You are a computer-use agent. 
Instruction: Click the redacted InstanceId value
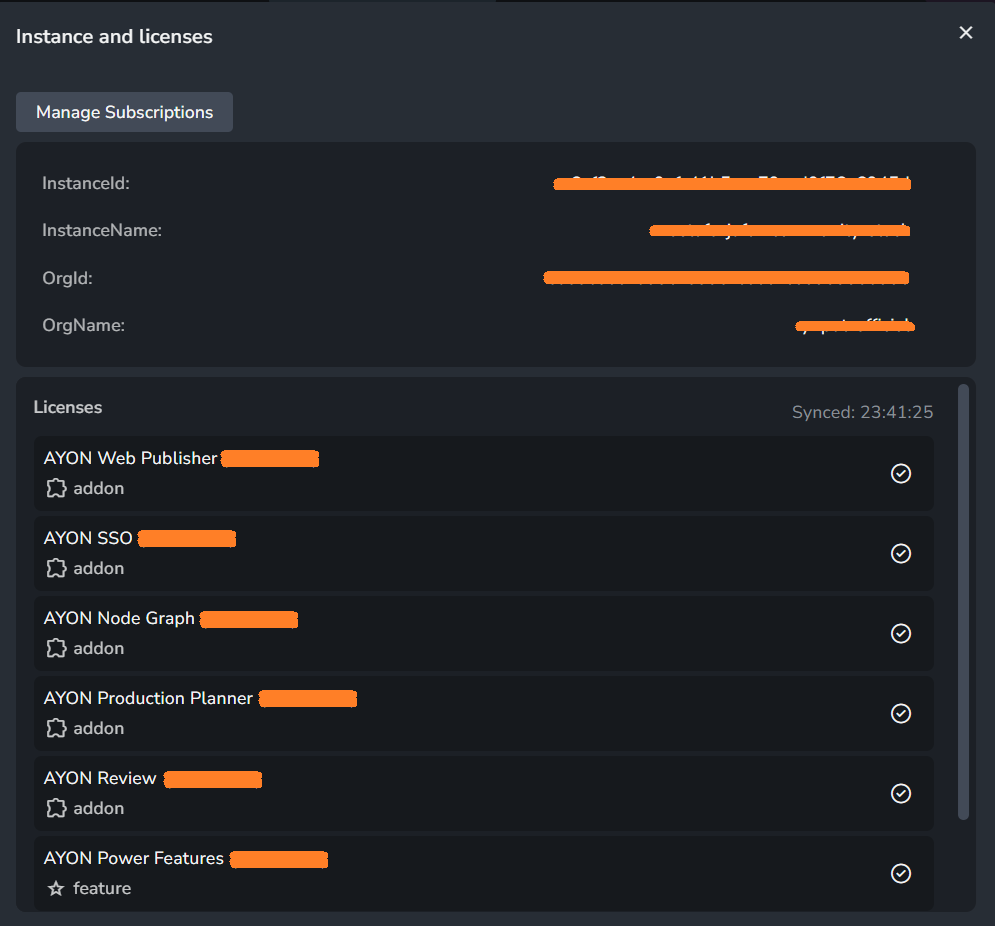(732, 183)
